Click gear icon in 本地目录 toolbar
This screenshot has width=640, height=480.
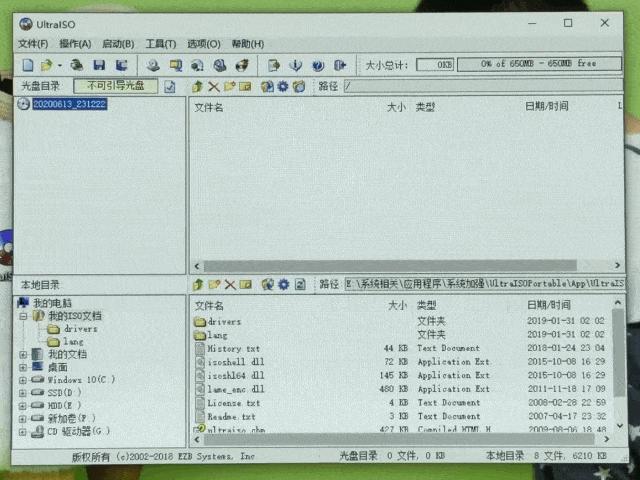click(x=284, y=284)
